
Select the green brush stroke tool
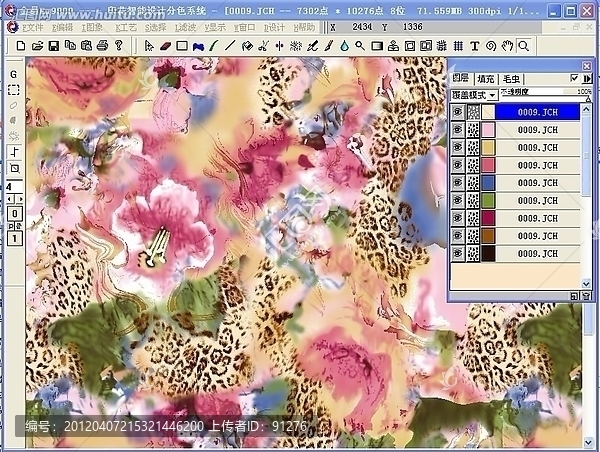(x=214, y=46)
